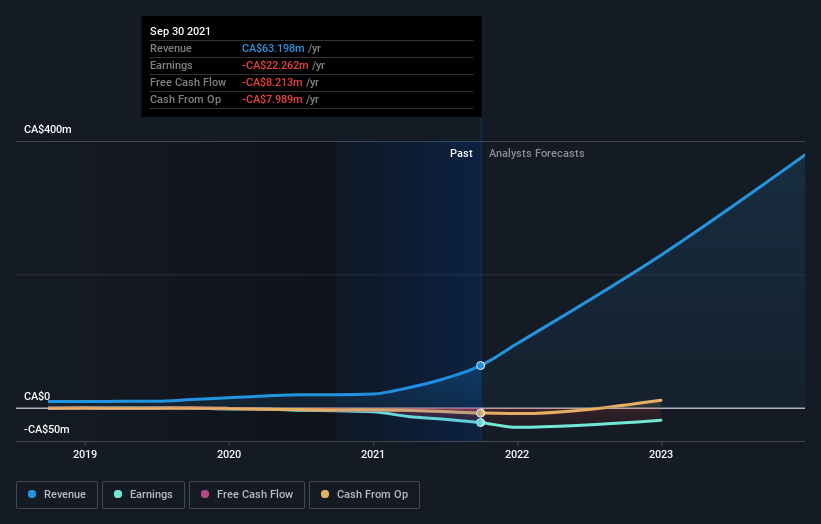The height and width of the screenshot is (524, 821).
Task: Click the pink Free Cash Flow legend dot
Action: 205,494
